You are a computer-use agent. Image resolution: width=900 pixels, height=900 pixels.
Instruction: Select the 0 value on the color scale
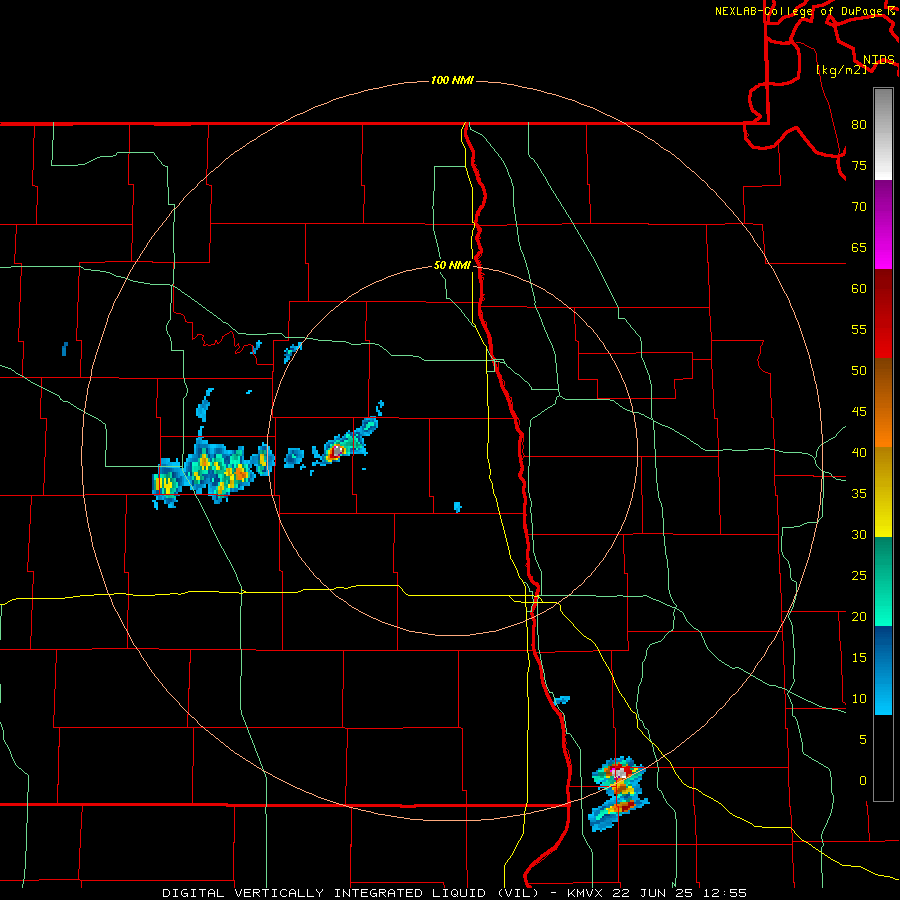point(863,781)
